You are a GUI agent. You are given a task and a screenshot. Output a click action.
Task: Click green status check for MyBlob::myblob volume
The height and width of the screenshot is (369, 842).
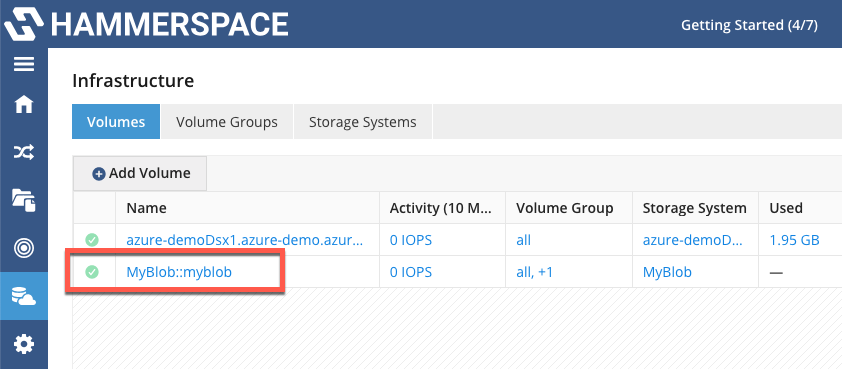[x=92, y=272]
